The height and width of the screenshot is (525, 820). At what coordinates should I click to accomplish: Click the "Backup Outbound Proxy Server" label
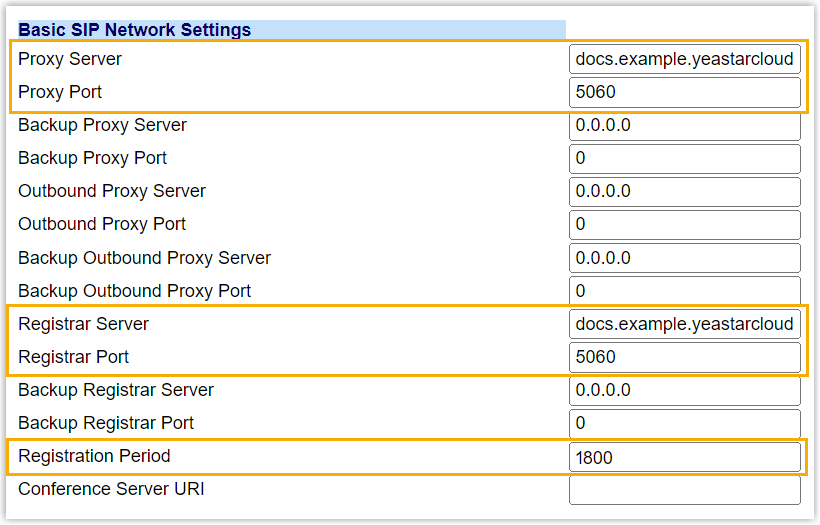[x=144, y=258]
